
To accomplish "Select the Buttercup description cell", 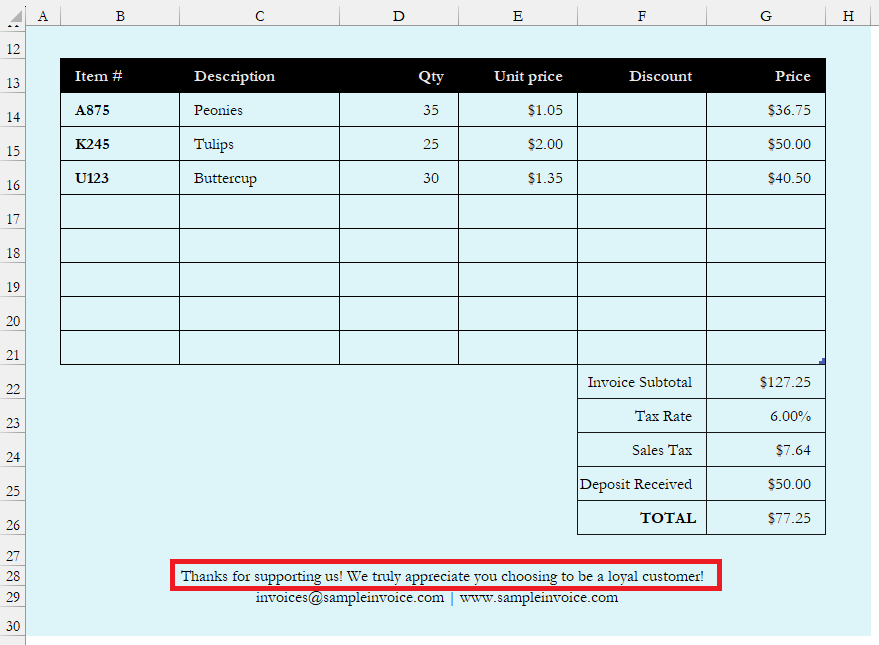I will point(260,178).
